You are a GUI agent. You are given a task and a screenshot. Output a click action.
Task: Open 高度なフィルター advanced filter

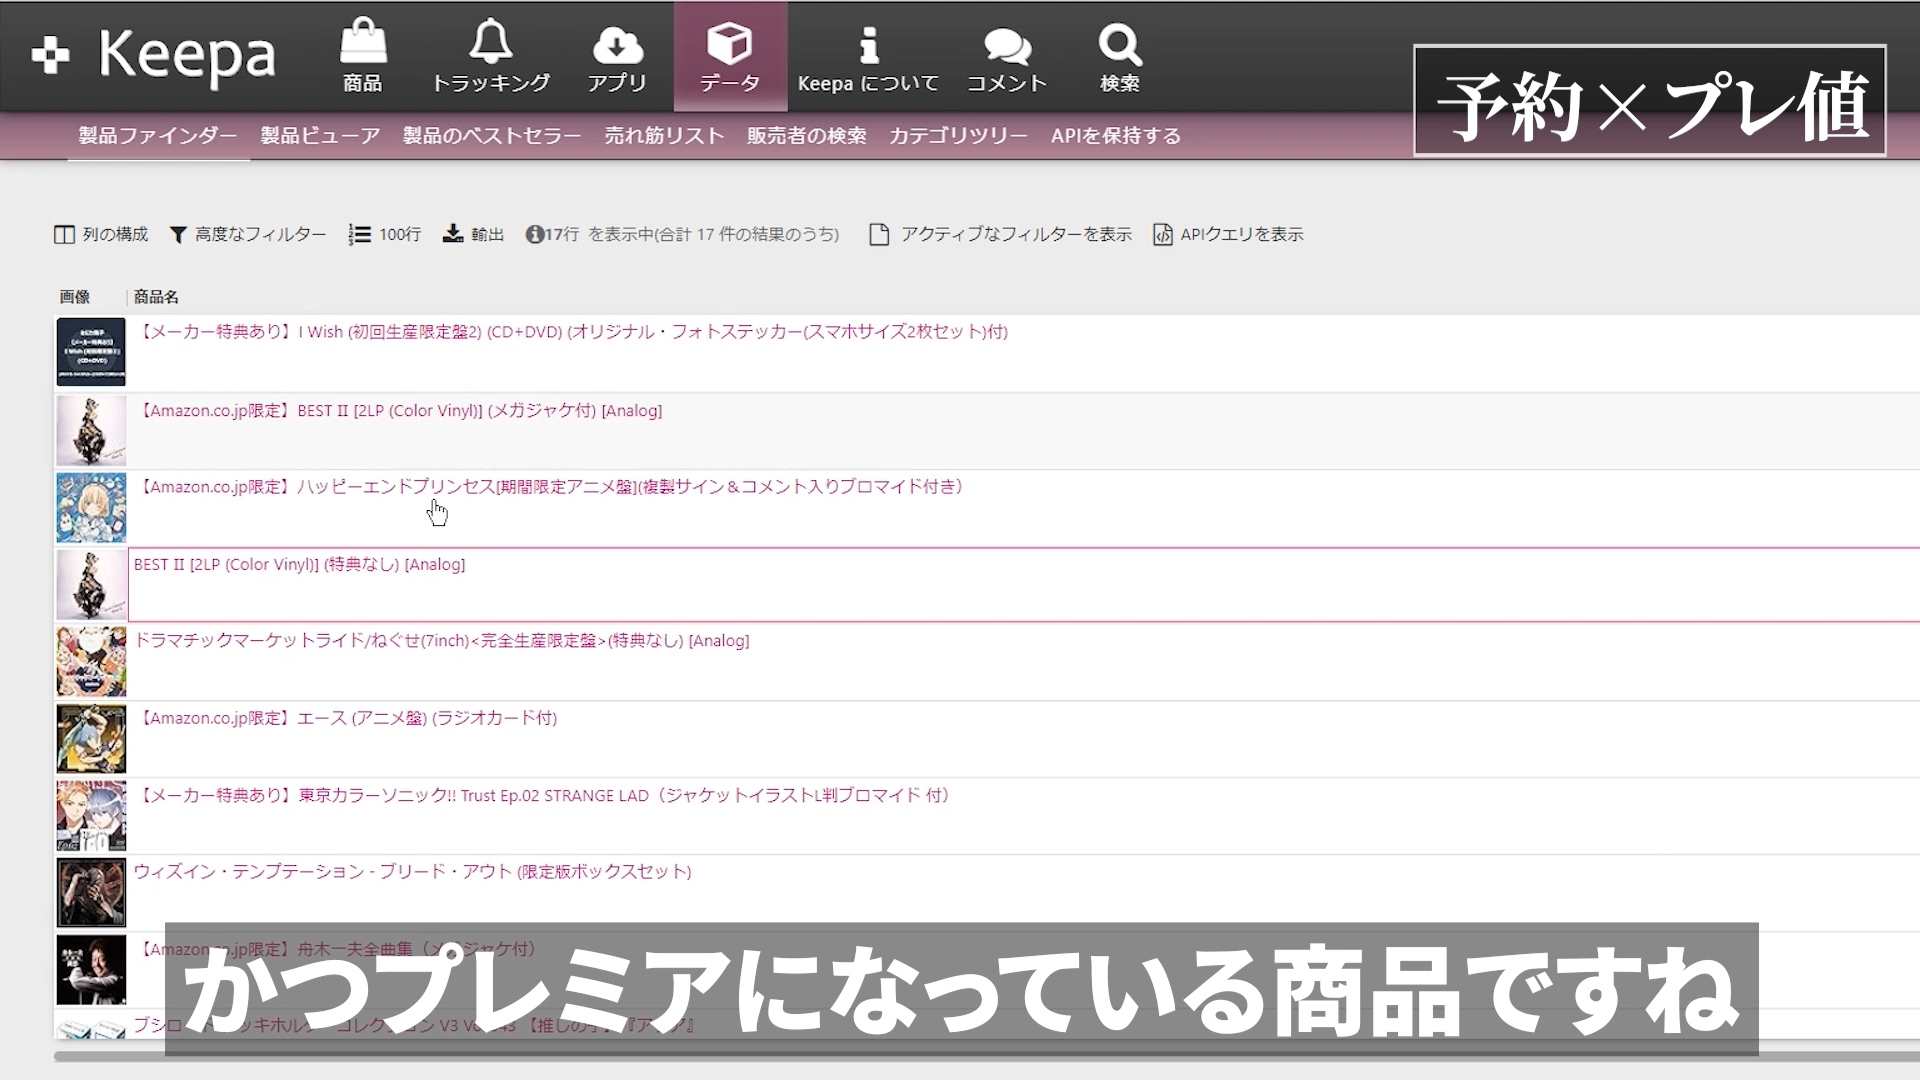click(248, 234)
